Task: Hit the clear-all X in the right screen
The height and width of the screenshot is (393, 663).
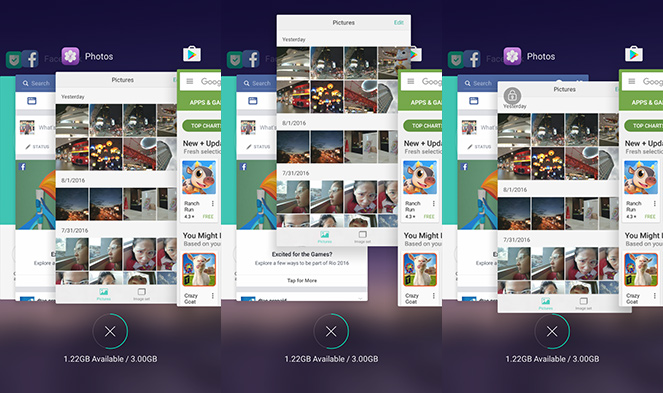Action: pos(552,331)
